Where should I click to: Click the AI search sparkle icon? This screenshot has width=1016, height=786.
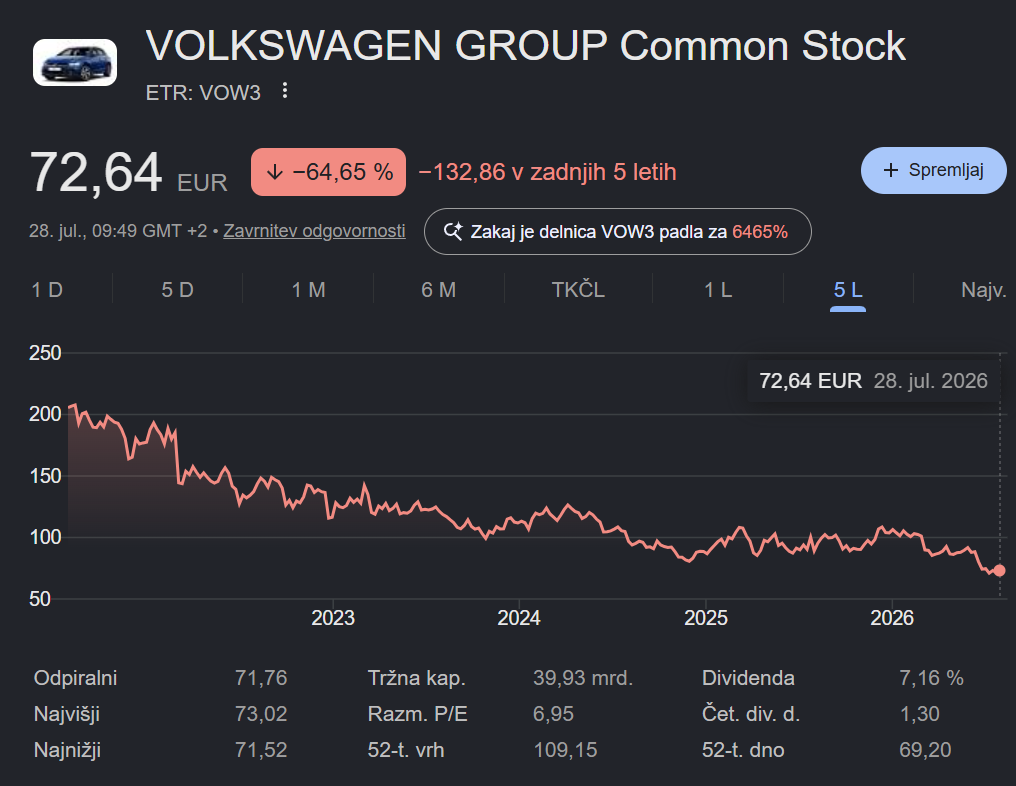(453, 231)
